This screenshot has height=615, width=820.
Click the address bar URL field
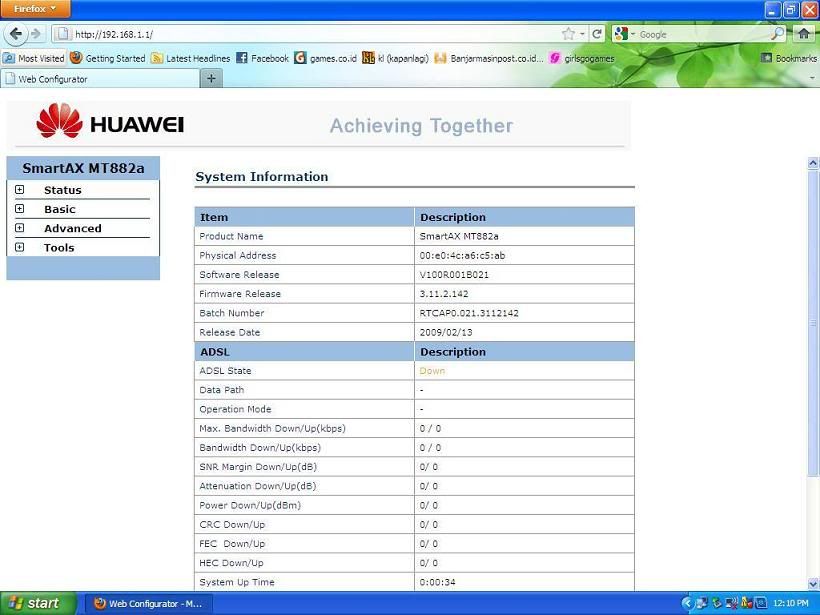[x=314, y=34]
